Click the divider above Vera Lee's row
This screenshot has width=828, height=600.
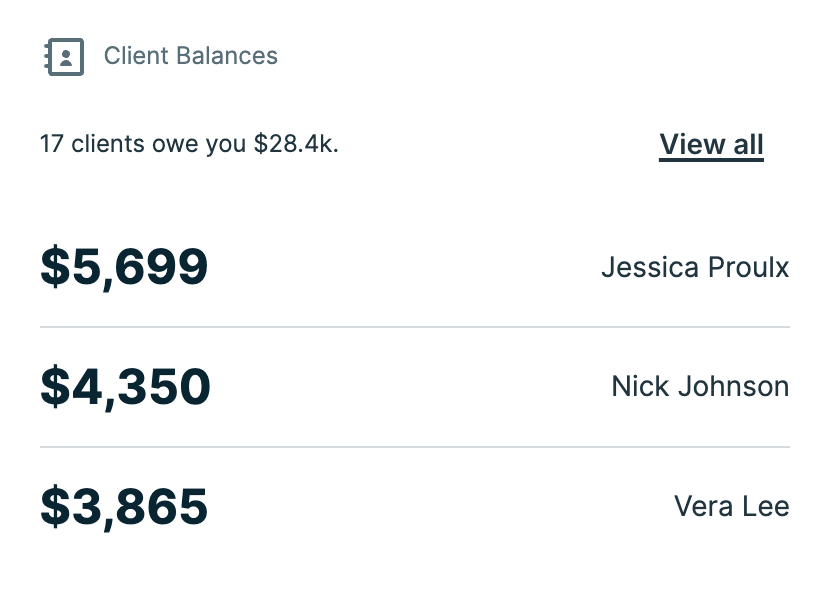tap(414, 446)
